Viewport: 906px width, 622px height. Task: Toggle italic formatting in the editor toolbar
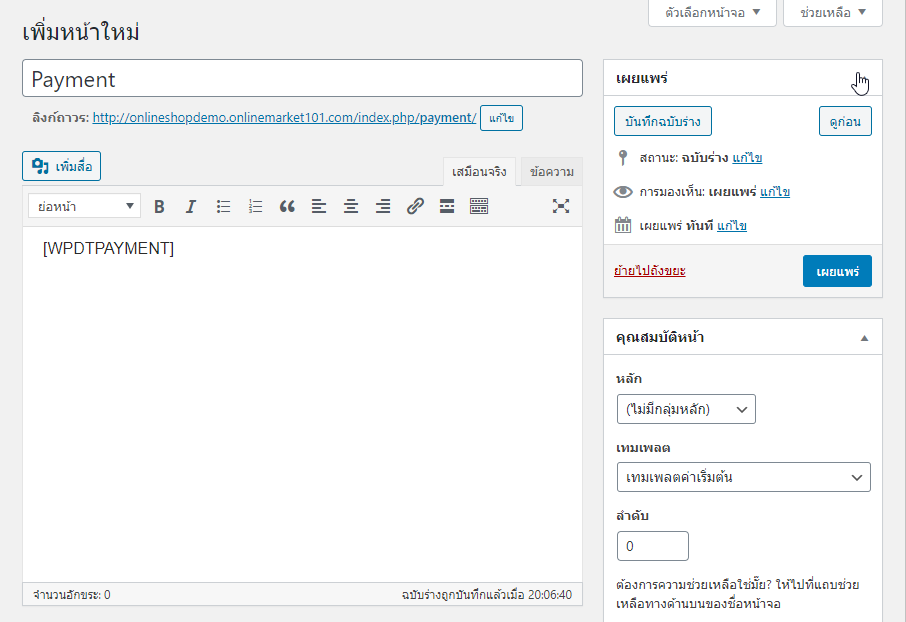pyautogui.click(x=191, y=206)
